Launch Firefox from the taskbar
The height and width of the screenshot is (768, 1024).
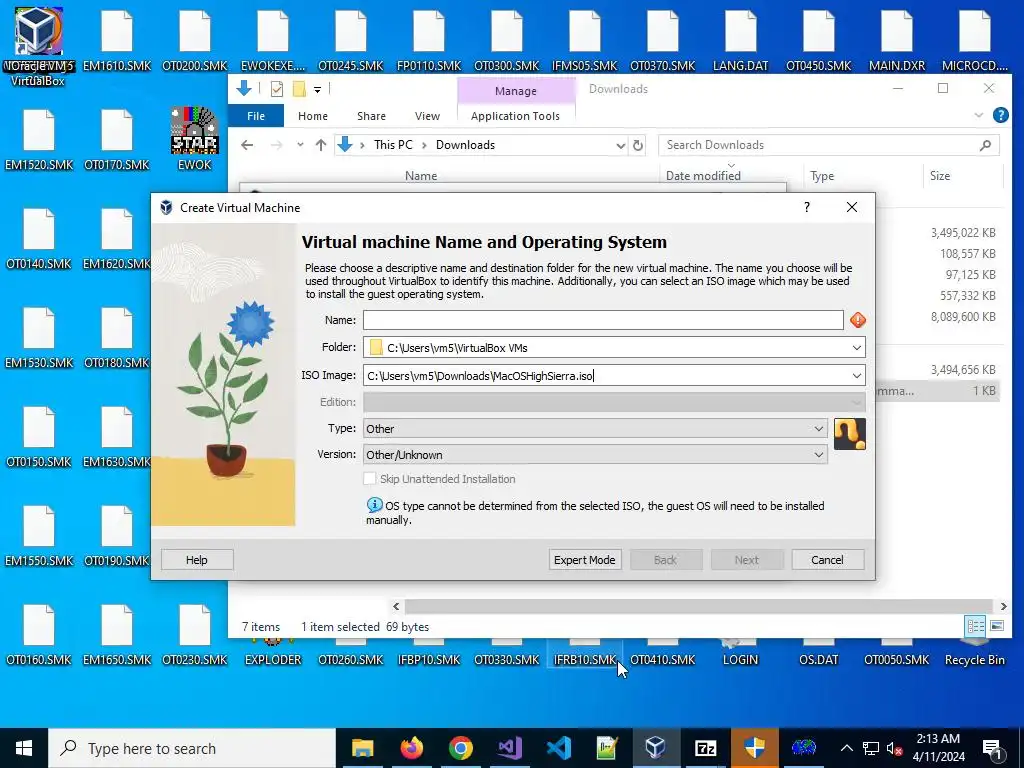411,748
